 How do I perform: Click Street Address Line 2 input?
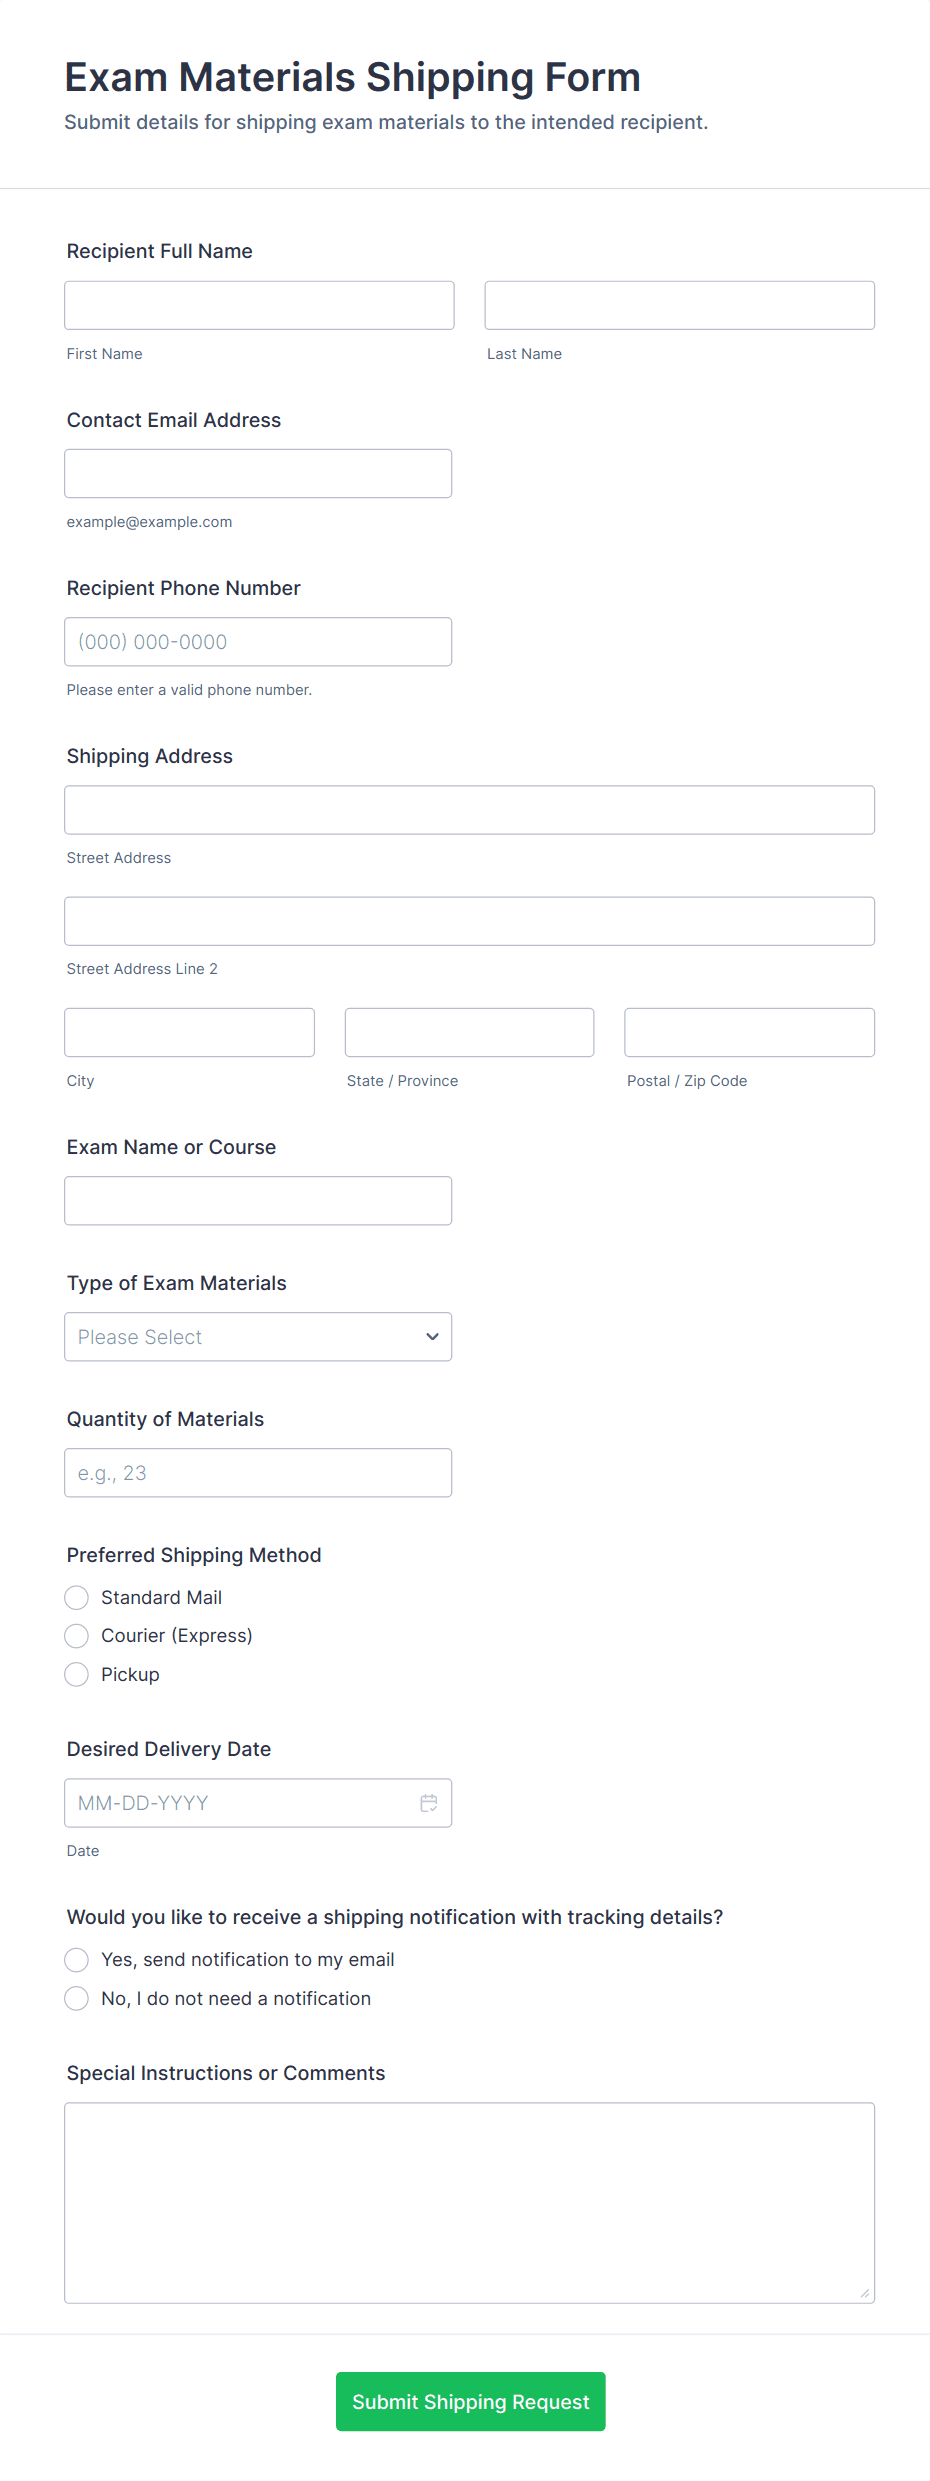pos(469,921)
